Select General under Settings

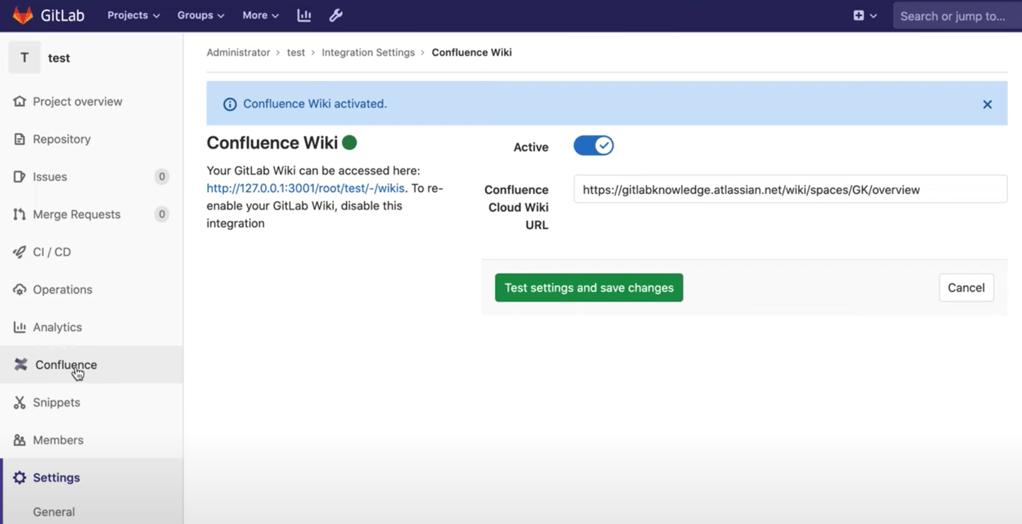click(54, 512)
